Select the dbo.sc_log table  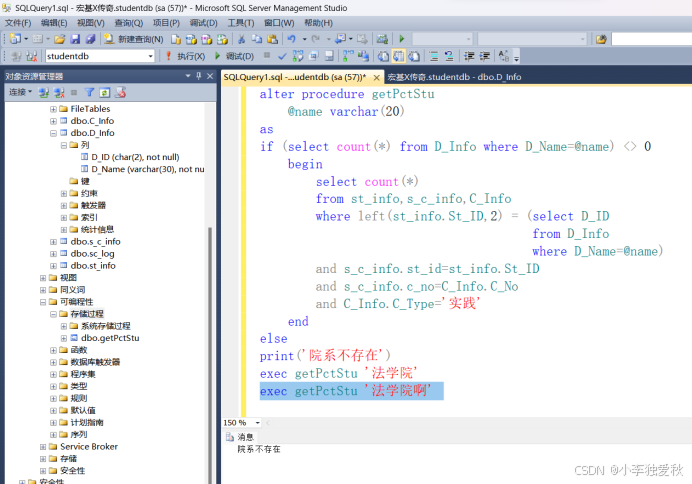[x=92, y=254]
